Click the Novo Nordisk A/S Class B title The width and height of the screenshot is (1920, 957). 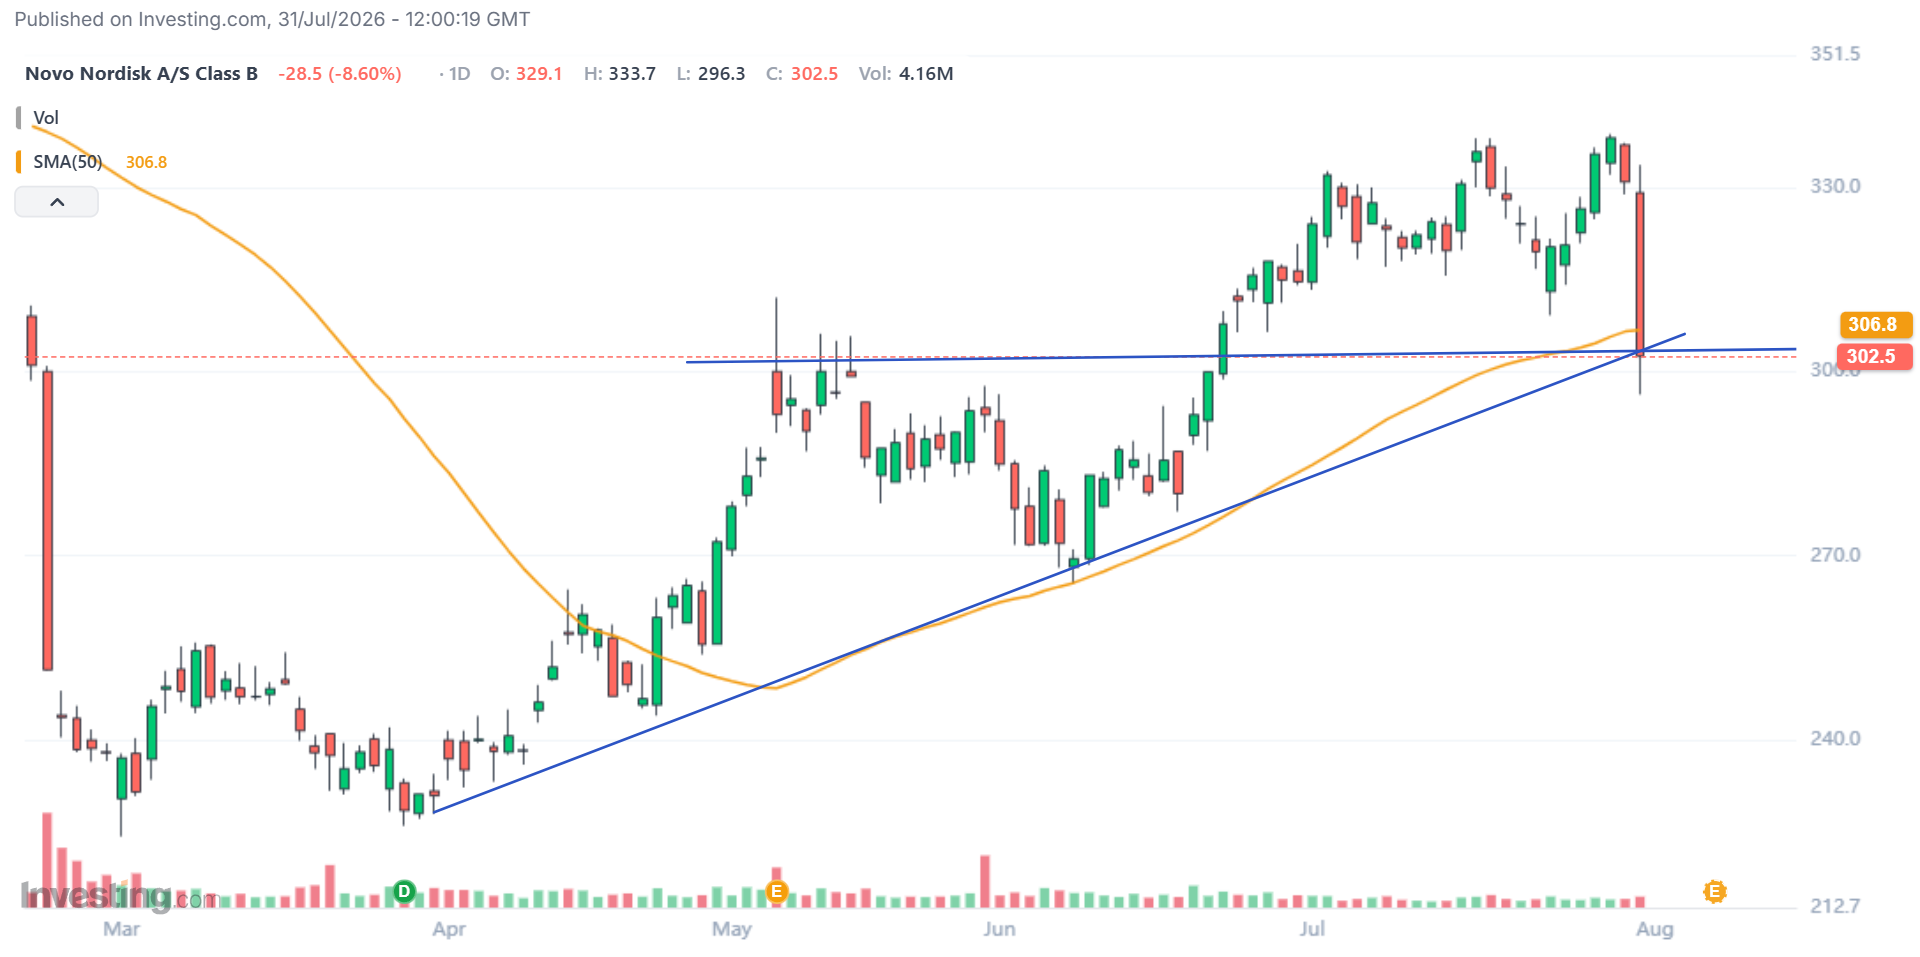point(141,74)
